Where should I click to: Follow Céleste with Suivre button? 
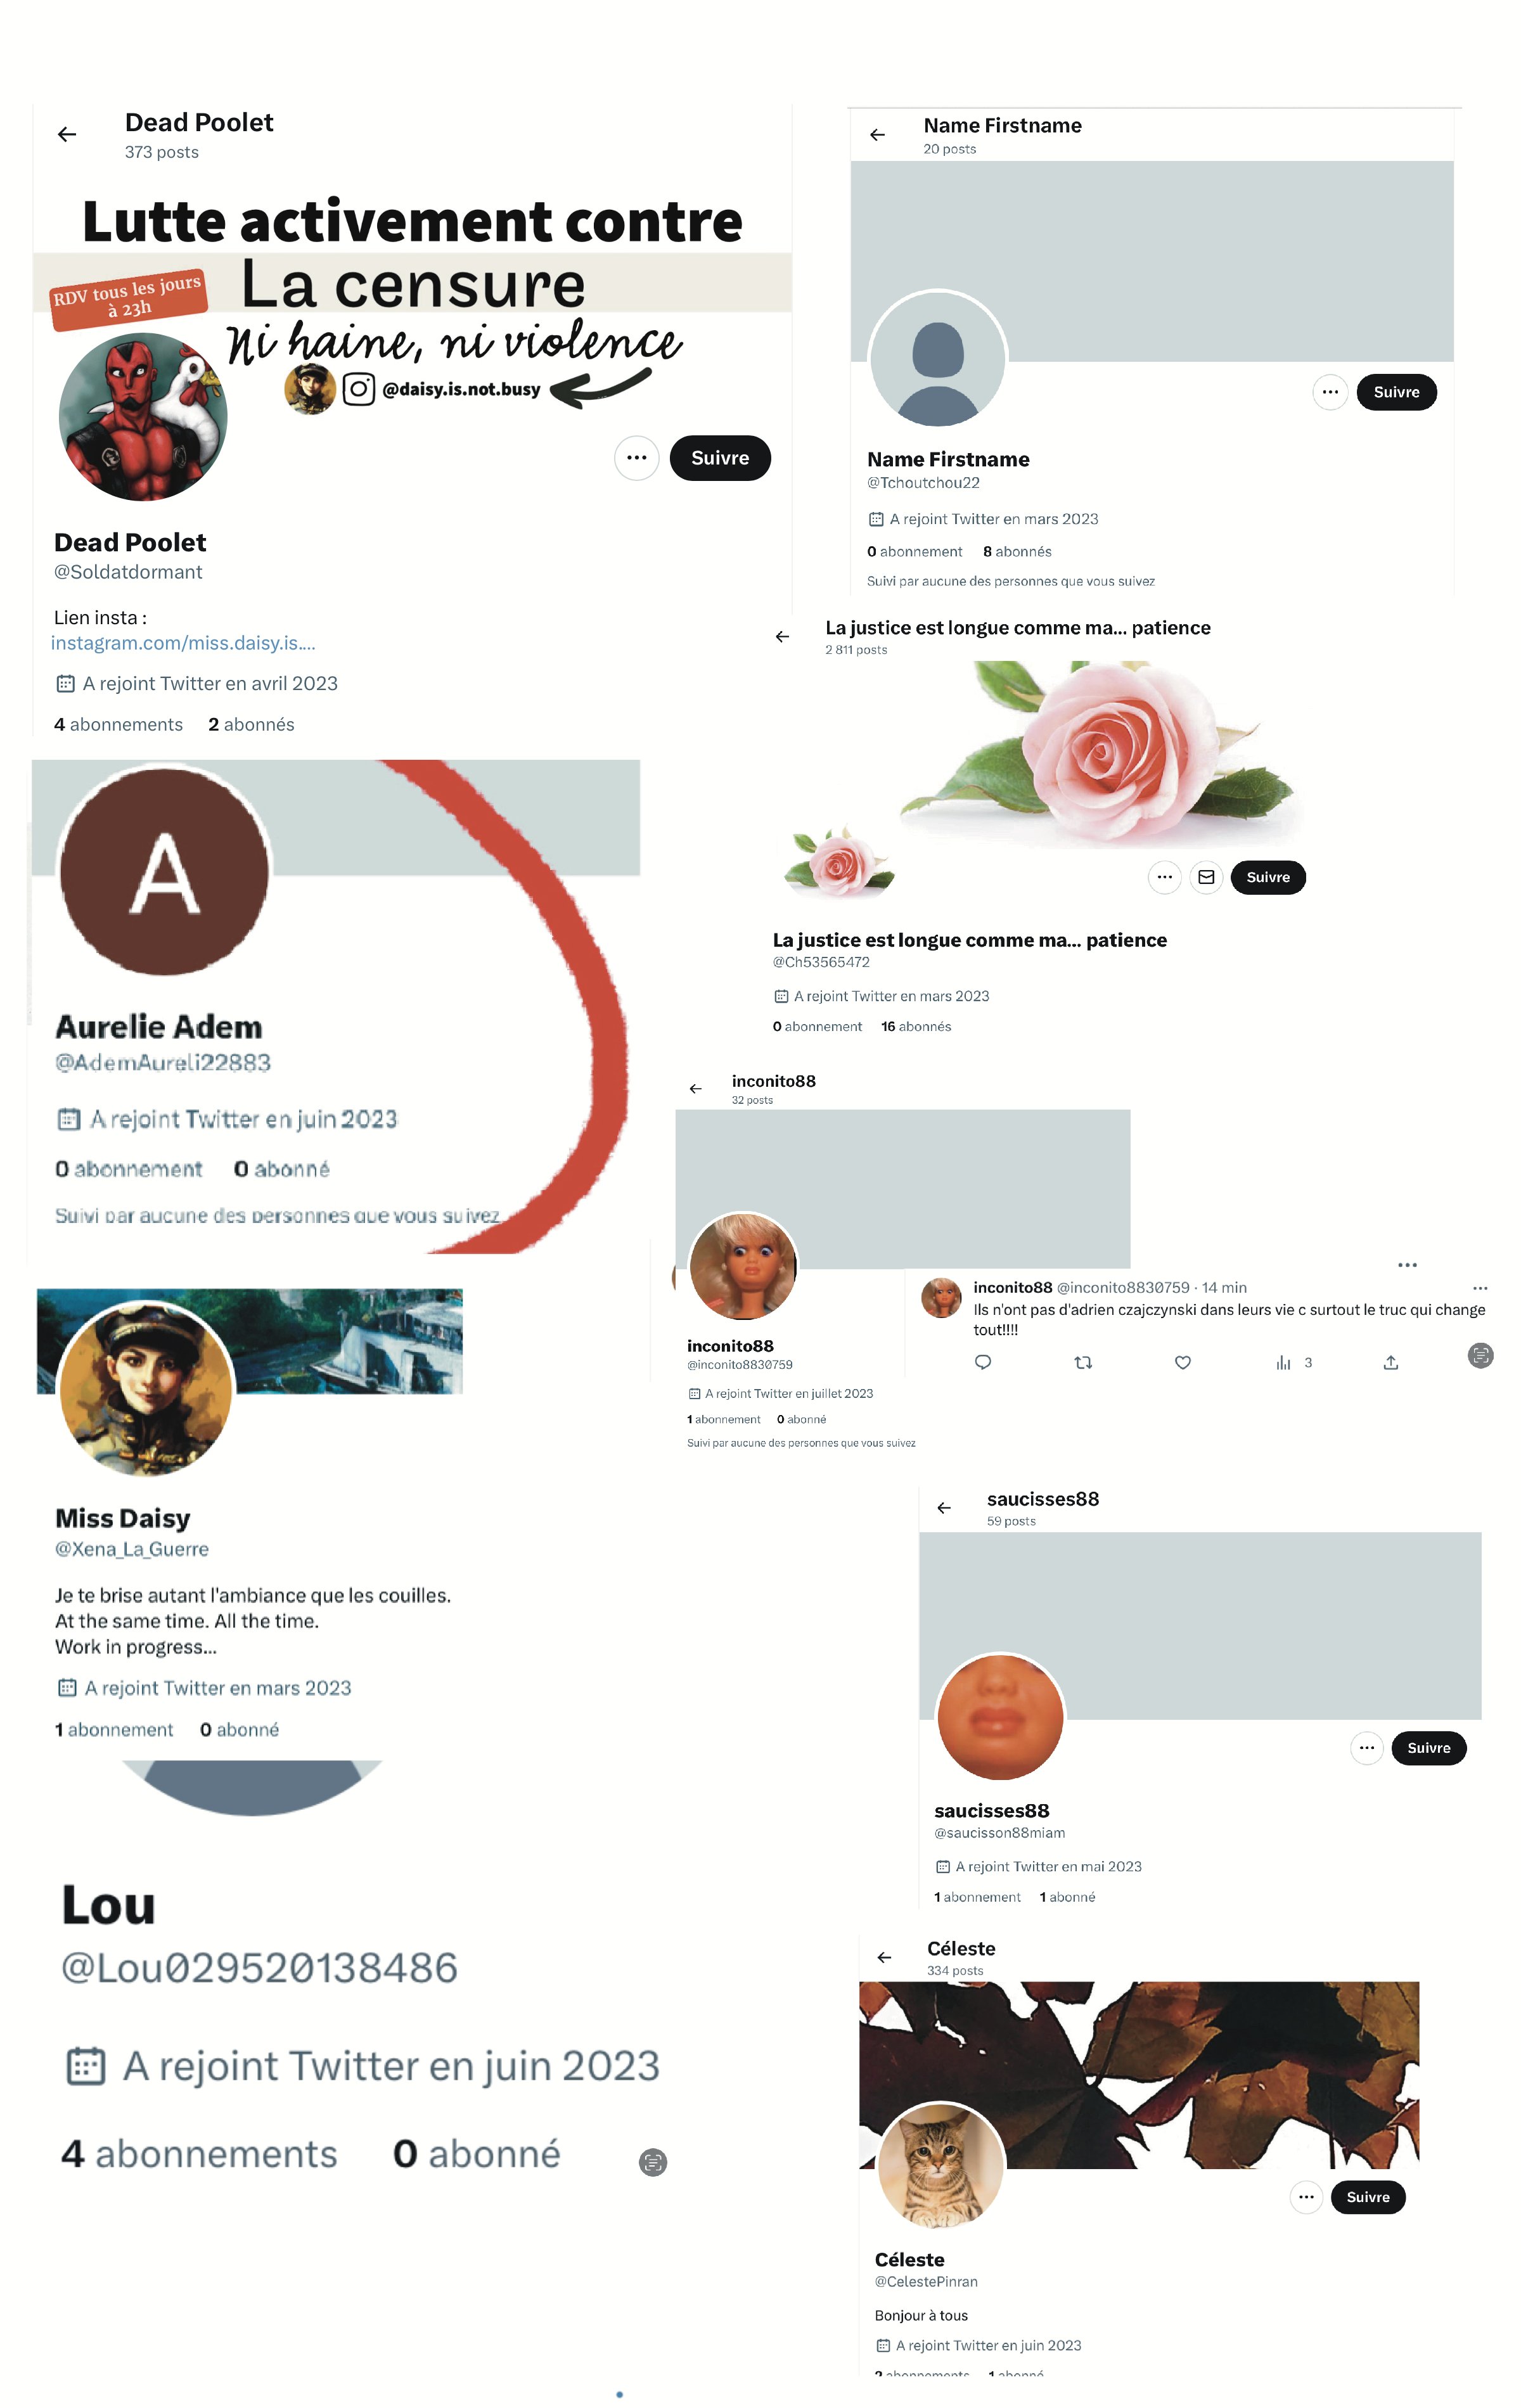pos(1368,2197)
